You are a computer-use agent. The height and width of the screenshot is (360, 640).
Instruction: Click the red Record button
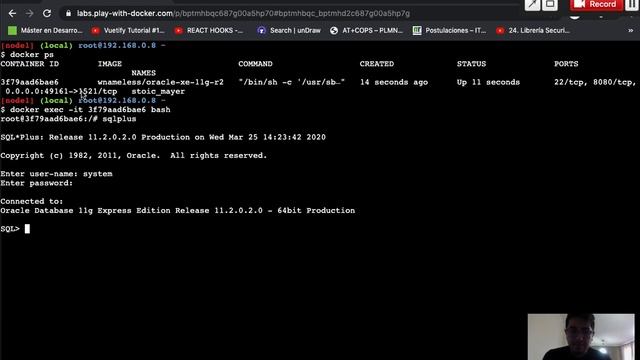(596, 4)
